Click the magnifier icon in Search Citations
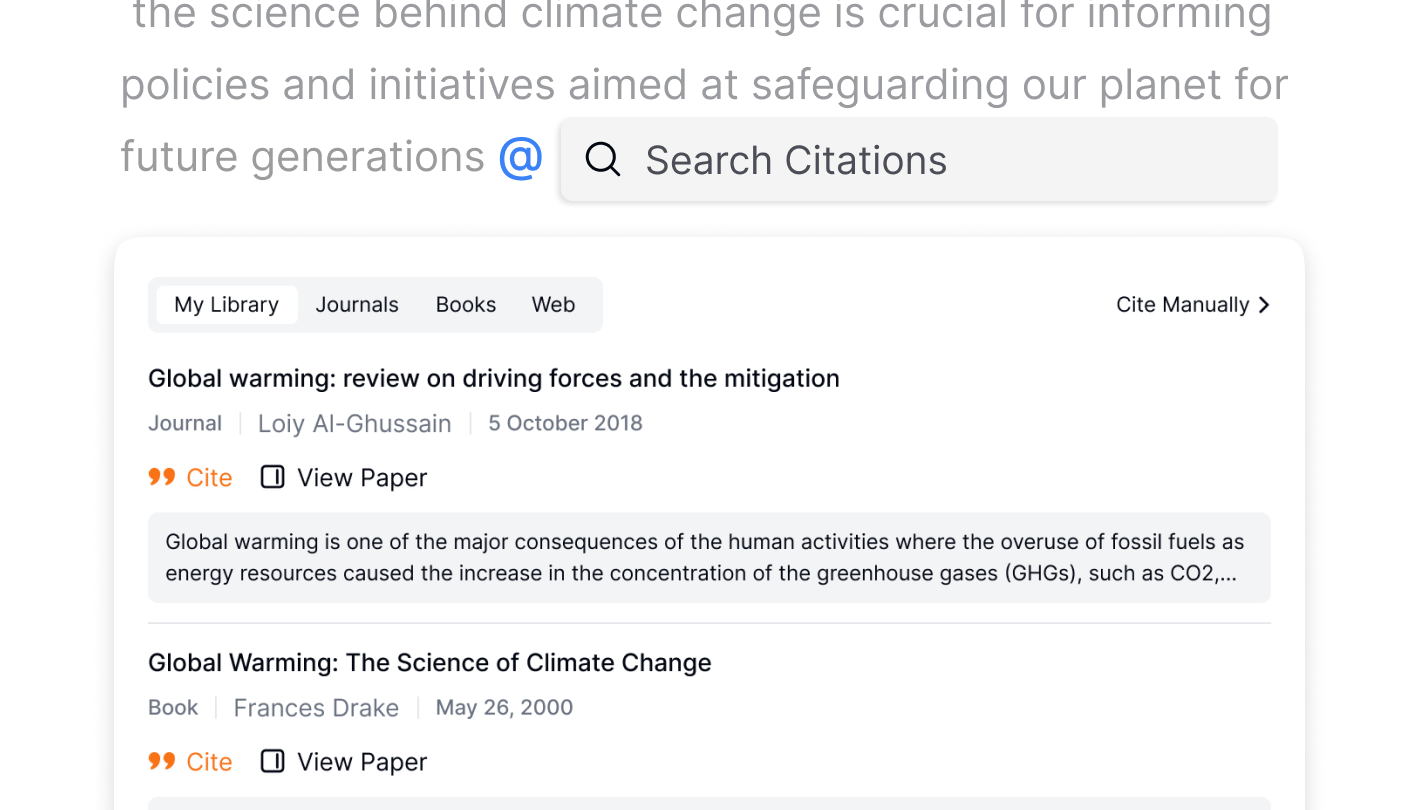The height and width of the screenshot is (810, 1416). pos(603,159)
